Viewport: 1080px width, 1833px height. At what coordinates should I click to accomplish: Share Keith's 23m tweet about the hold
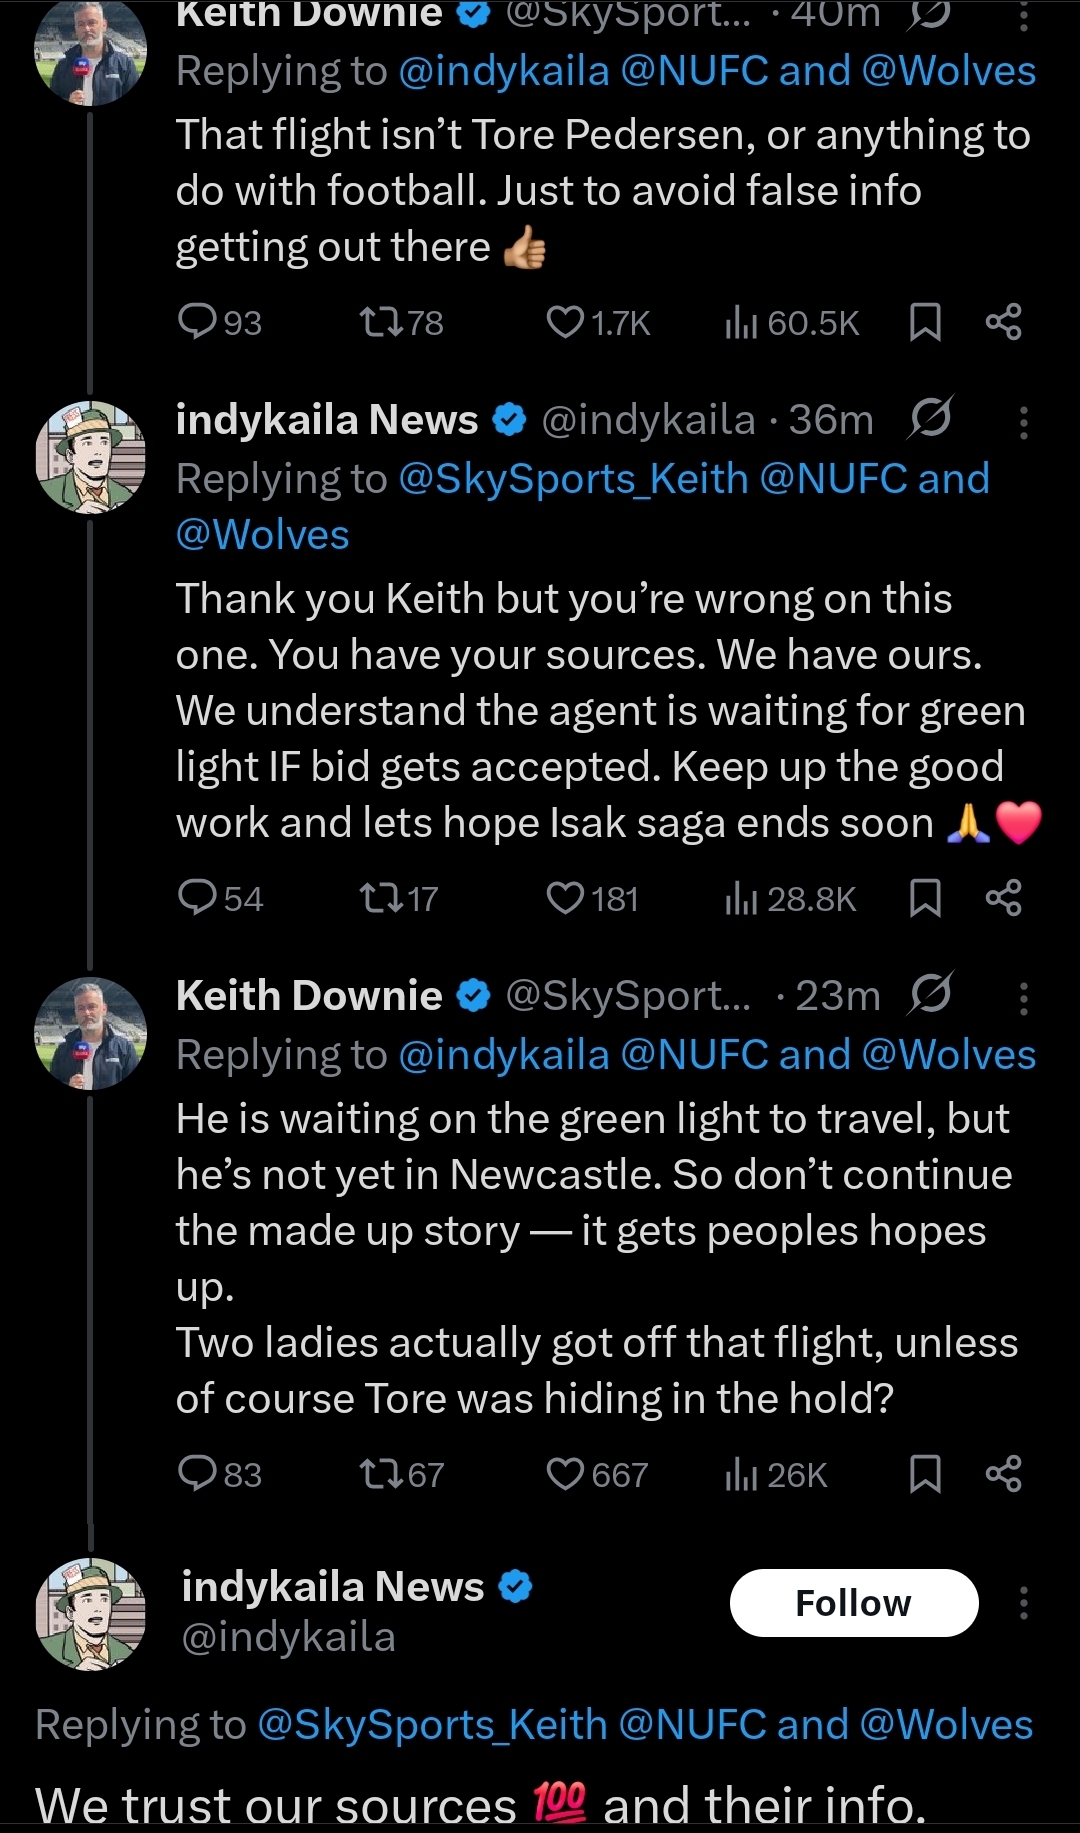point(1003,1474)
